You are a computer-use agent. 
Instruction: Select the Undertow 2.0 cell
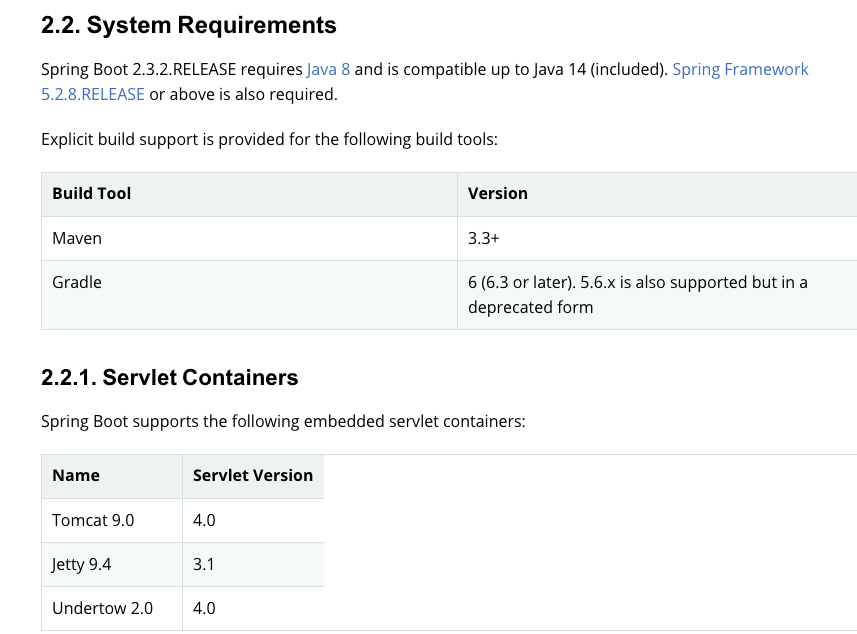(103, 608)
